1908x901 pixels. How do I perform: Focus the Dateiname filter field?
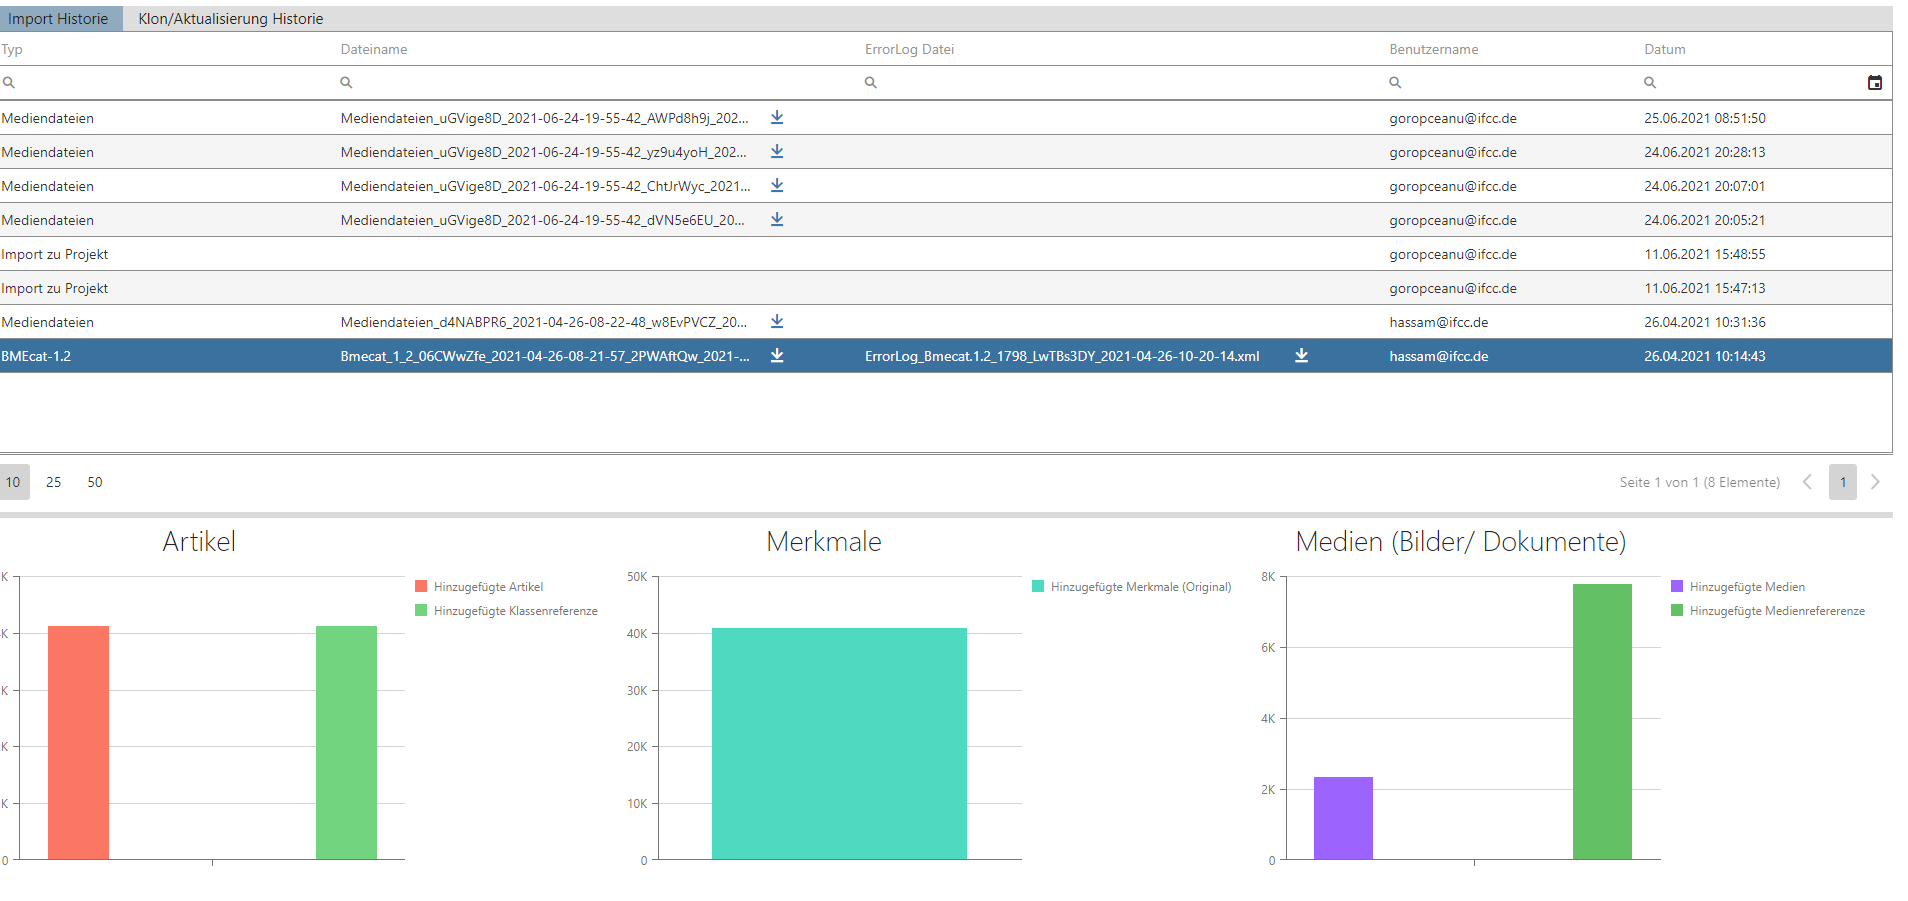595,83
